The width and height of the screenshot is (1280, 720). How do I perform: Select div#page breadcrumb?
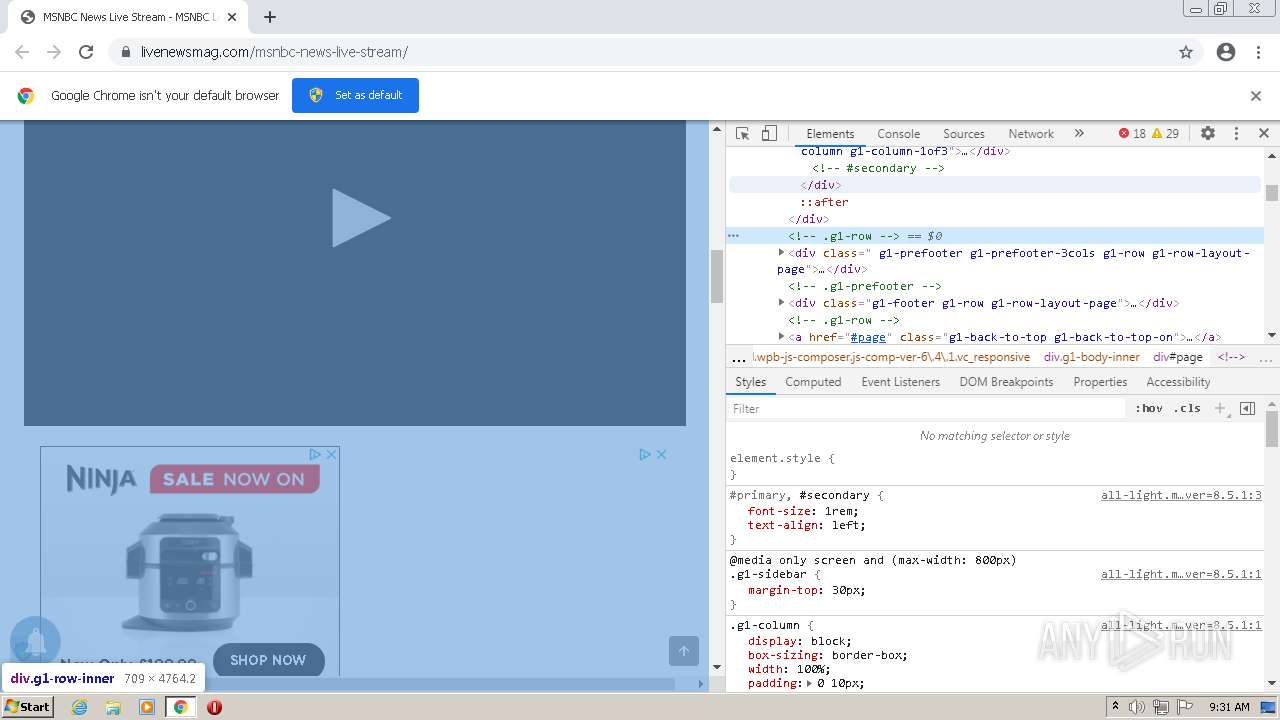tap(1178, 357)
